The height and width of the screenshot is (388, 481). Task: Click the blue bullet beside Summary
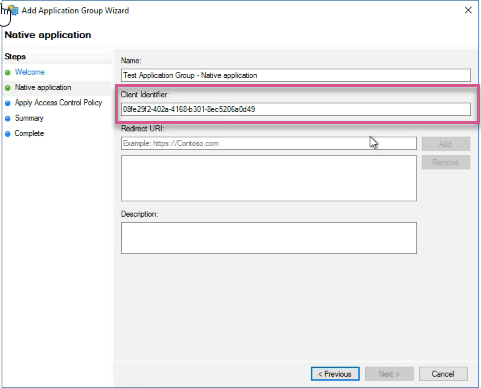tap(8, 119)
